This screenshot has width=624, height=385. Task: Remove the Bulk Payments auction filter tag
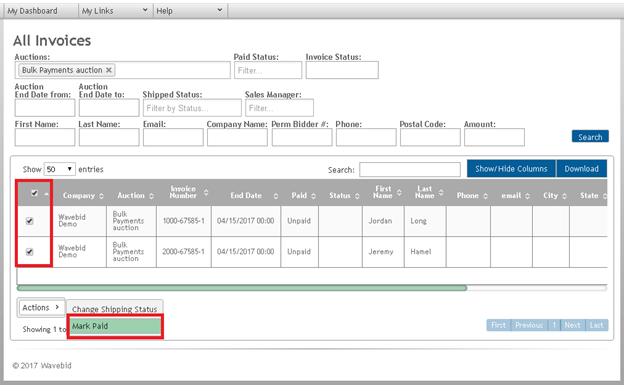[x=109, y=70]
